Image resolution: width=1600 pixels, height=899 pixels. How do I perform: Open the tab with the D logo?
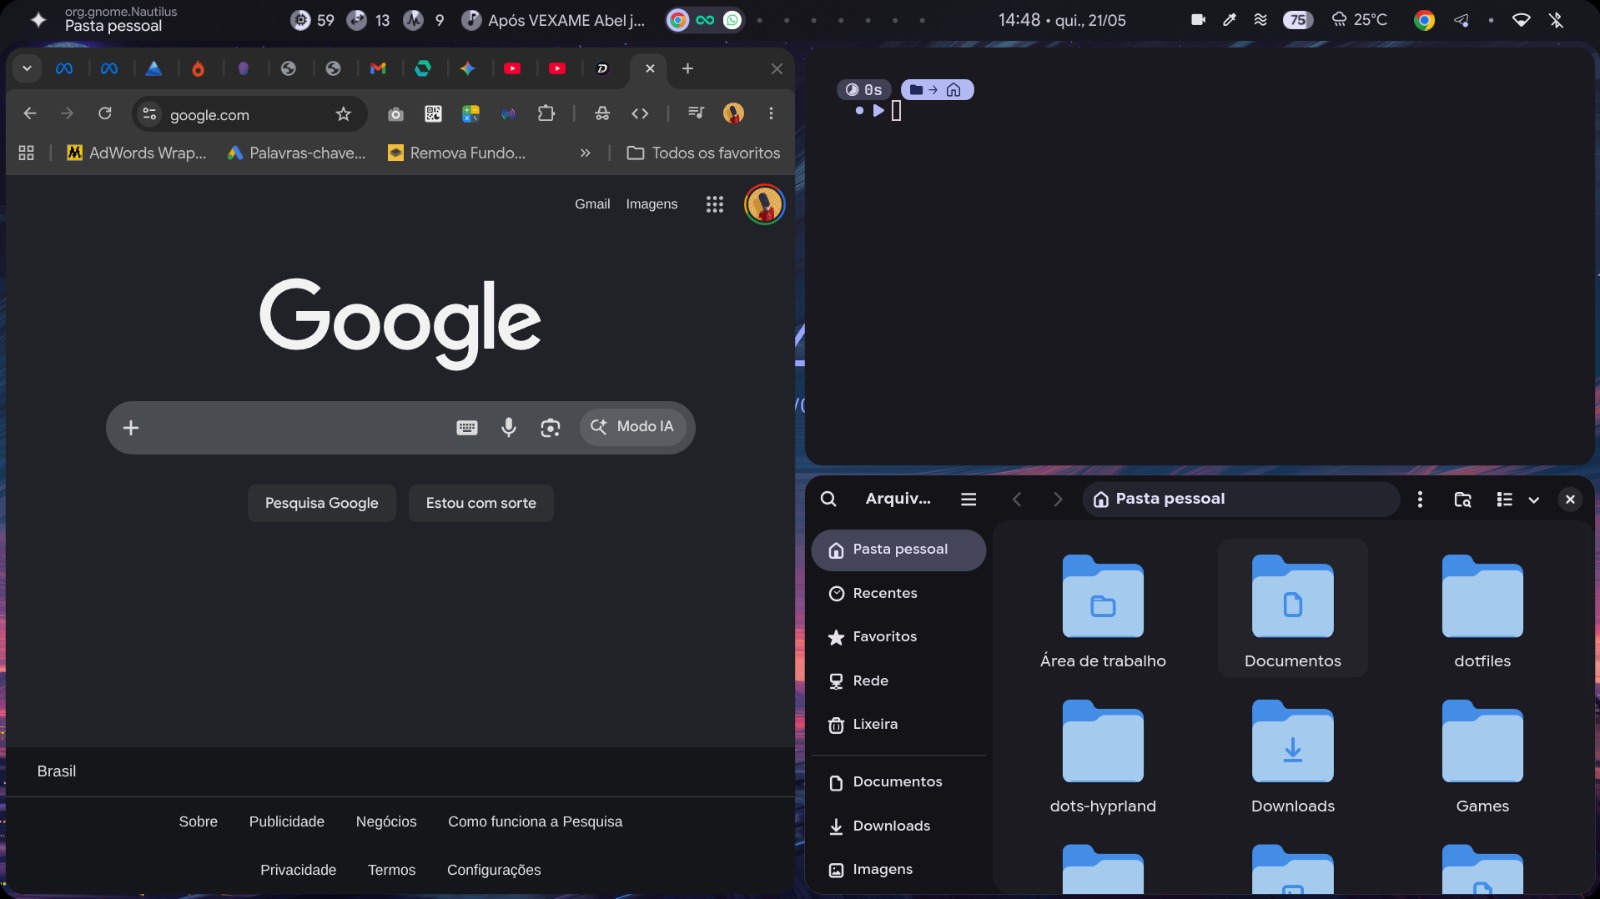tap(602, 69)
